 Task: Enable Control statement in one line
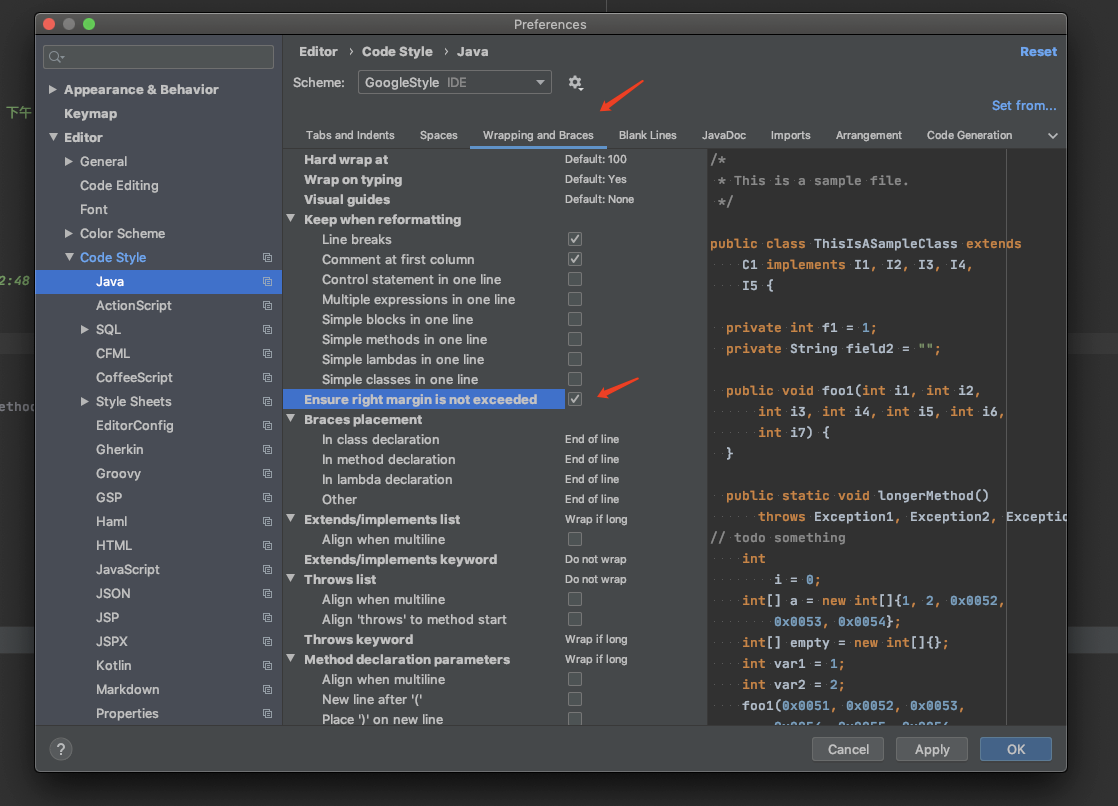click(575, 279)
